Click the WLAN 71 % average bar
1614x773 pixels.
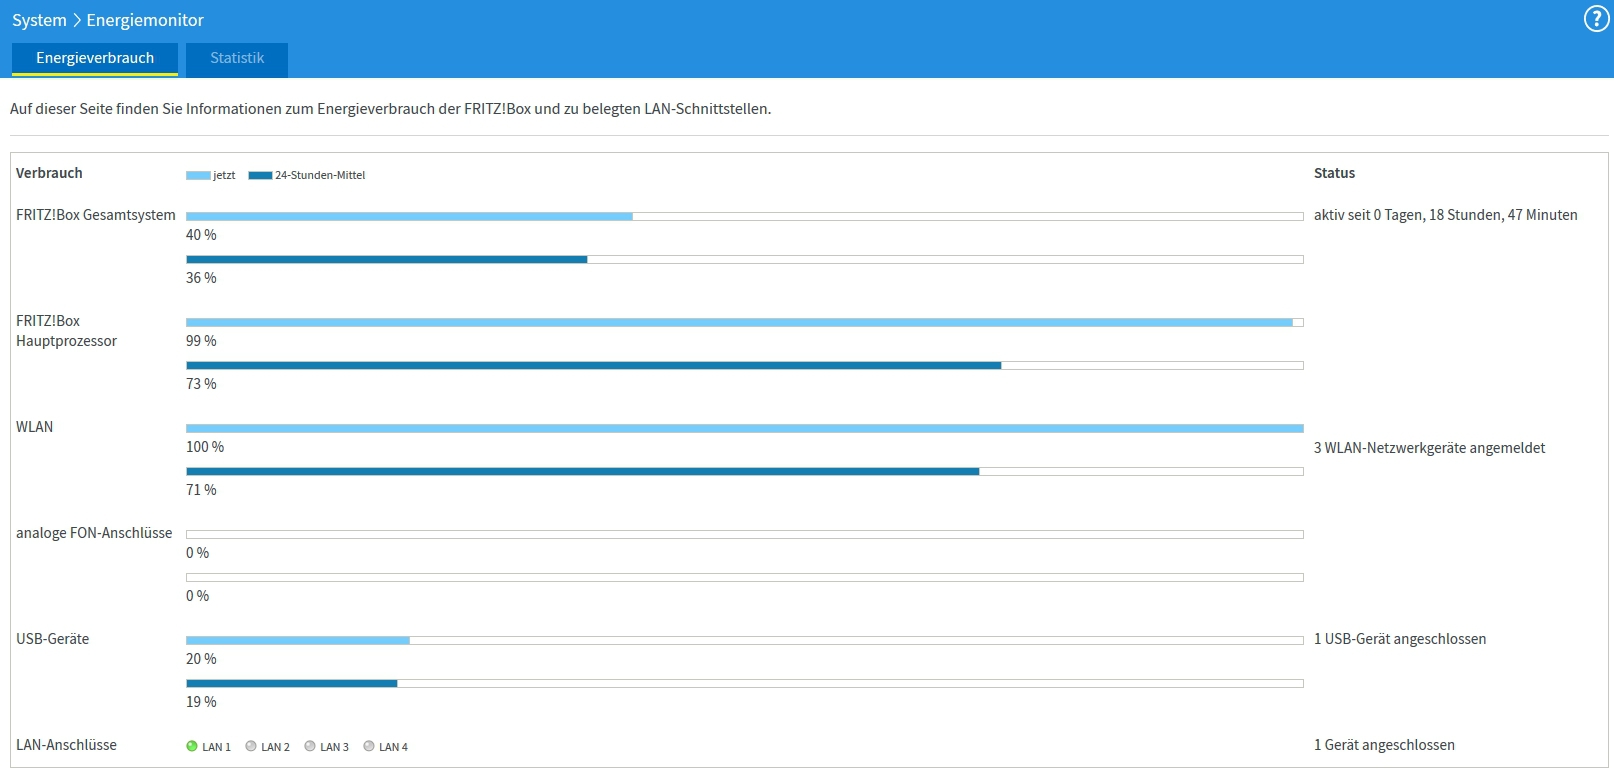click(582, 471)
